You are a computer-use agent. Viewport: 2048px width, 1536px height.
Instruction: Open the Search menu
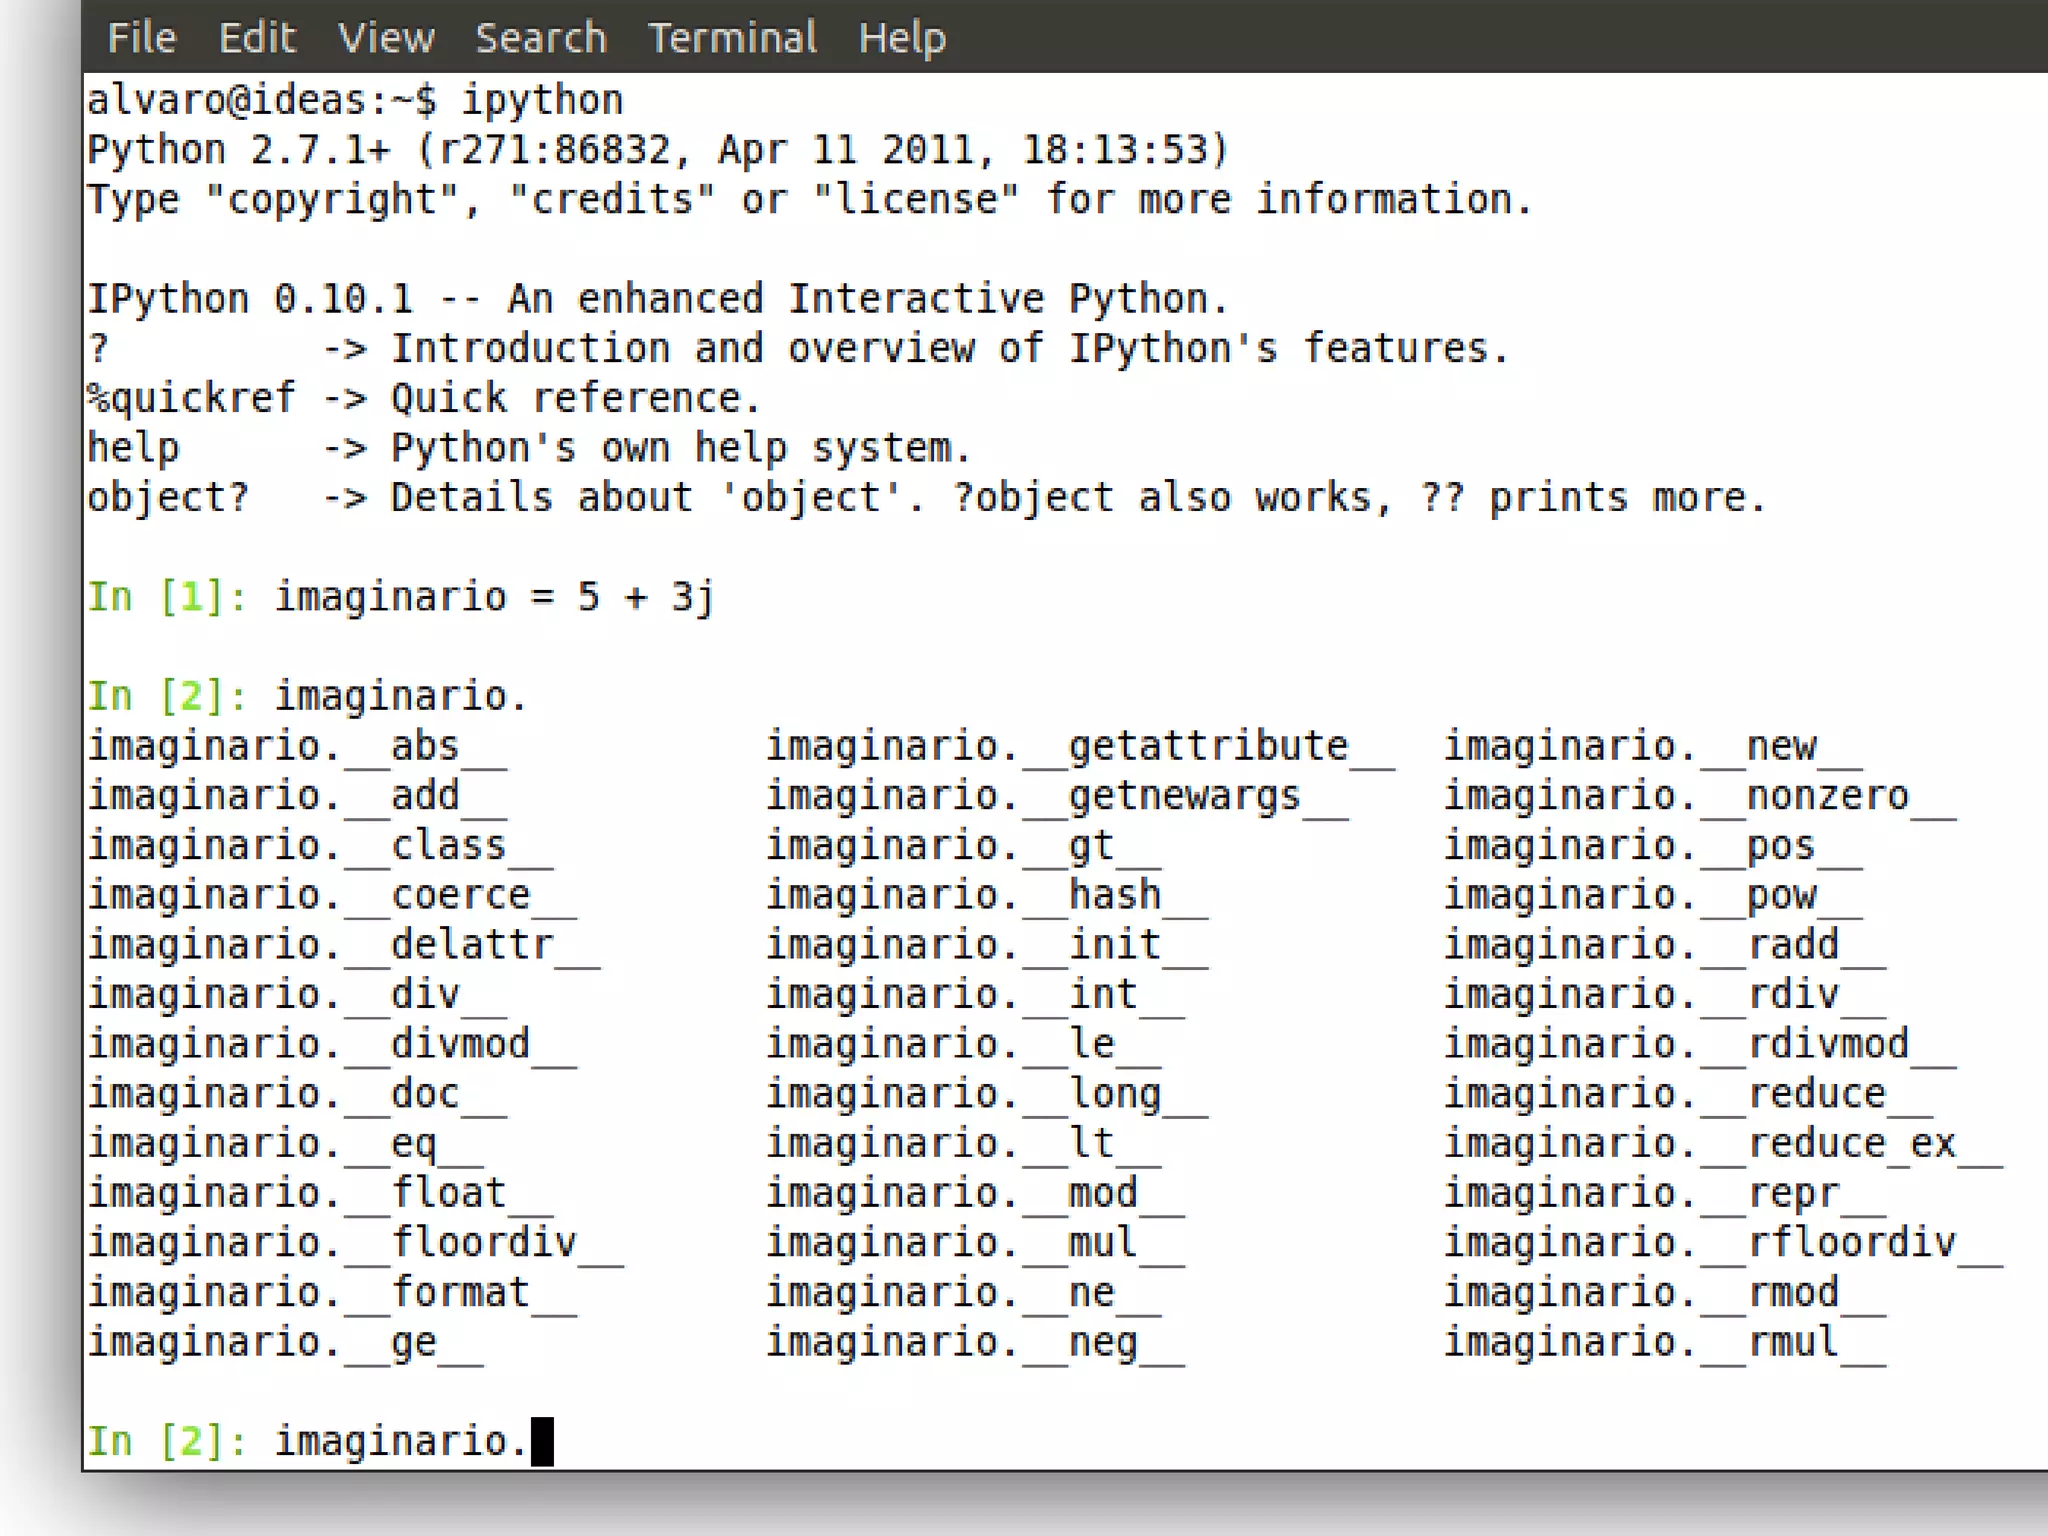pyautogui.click(x=540, y=38)
